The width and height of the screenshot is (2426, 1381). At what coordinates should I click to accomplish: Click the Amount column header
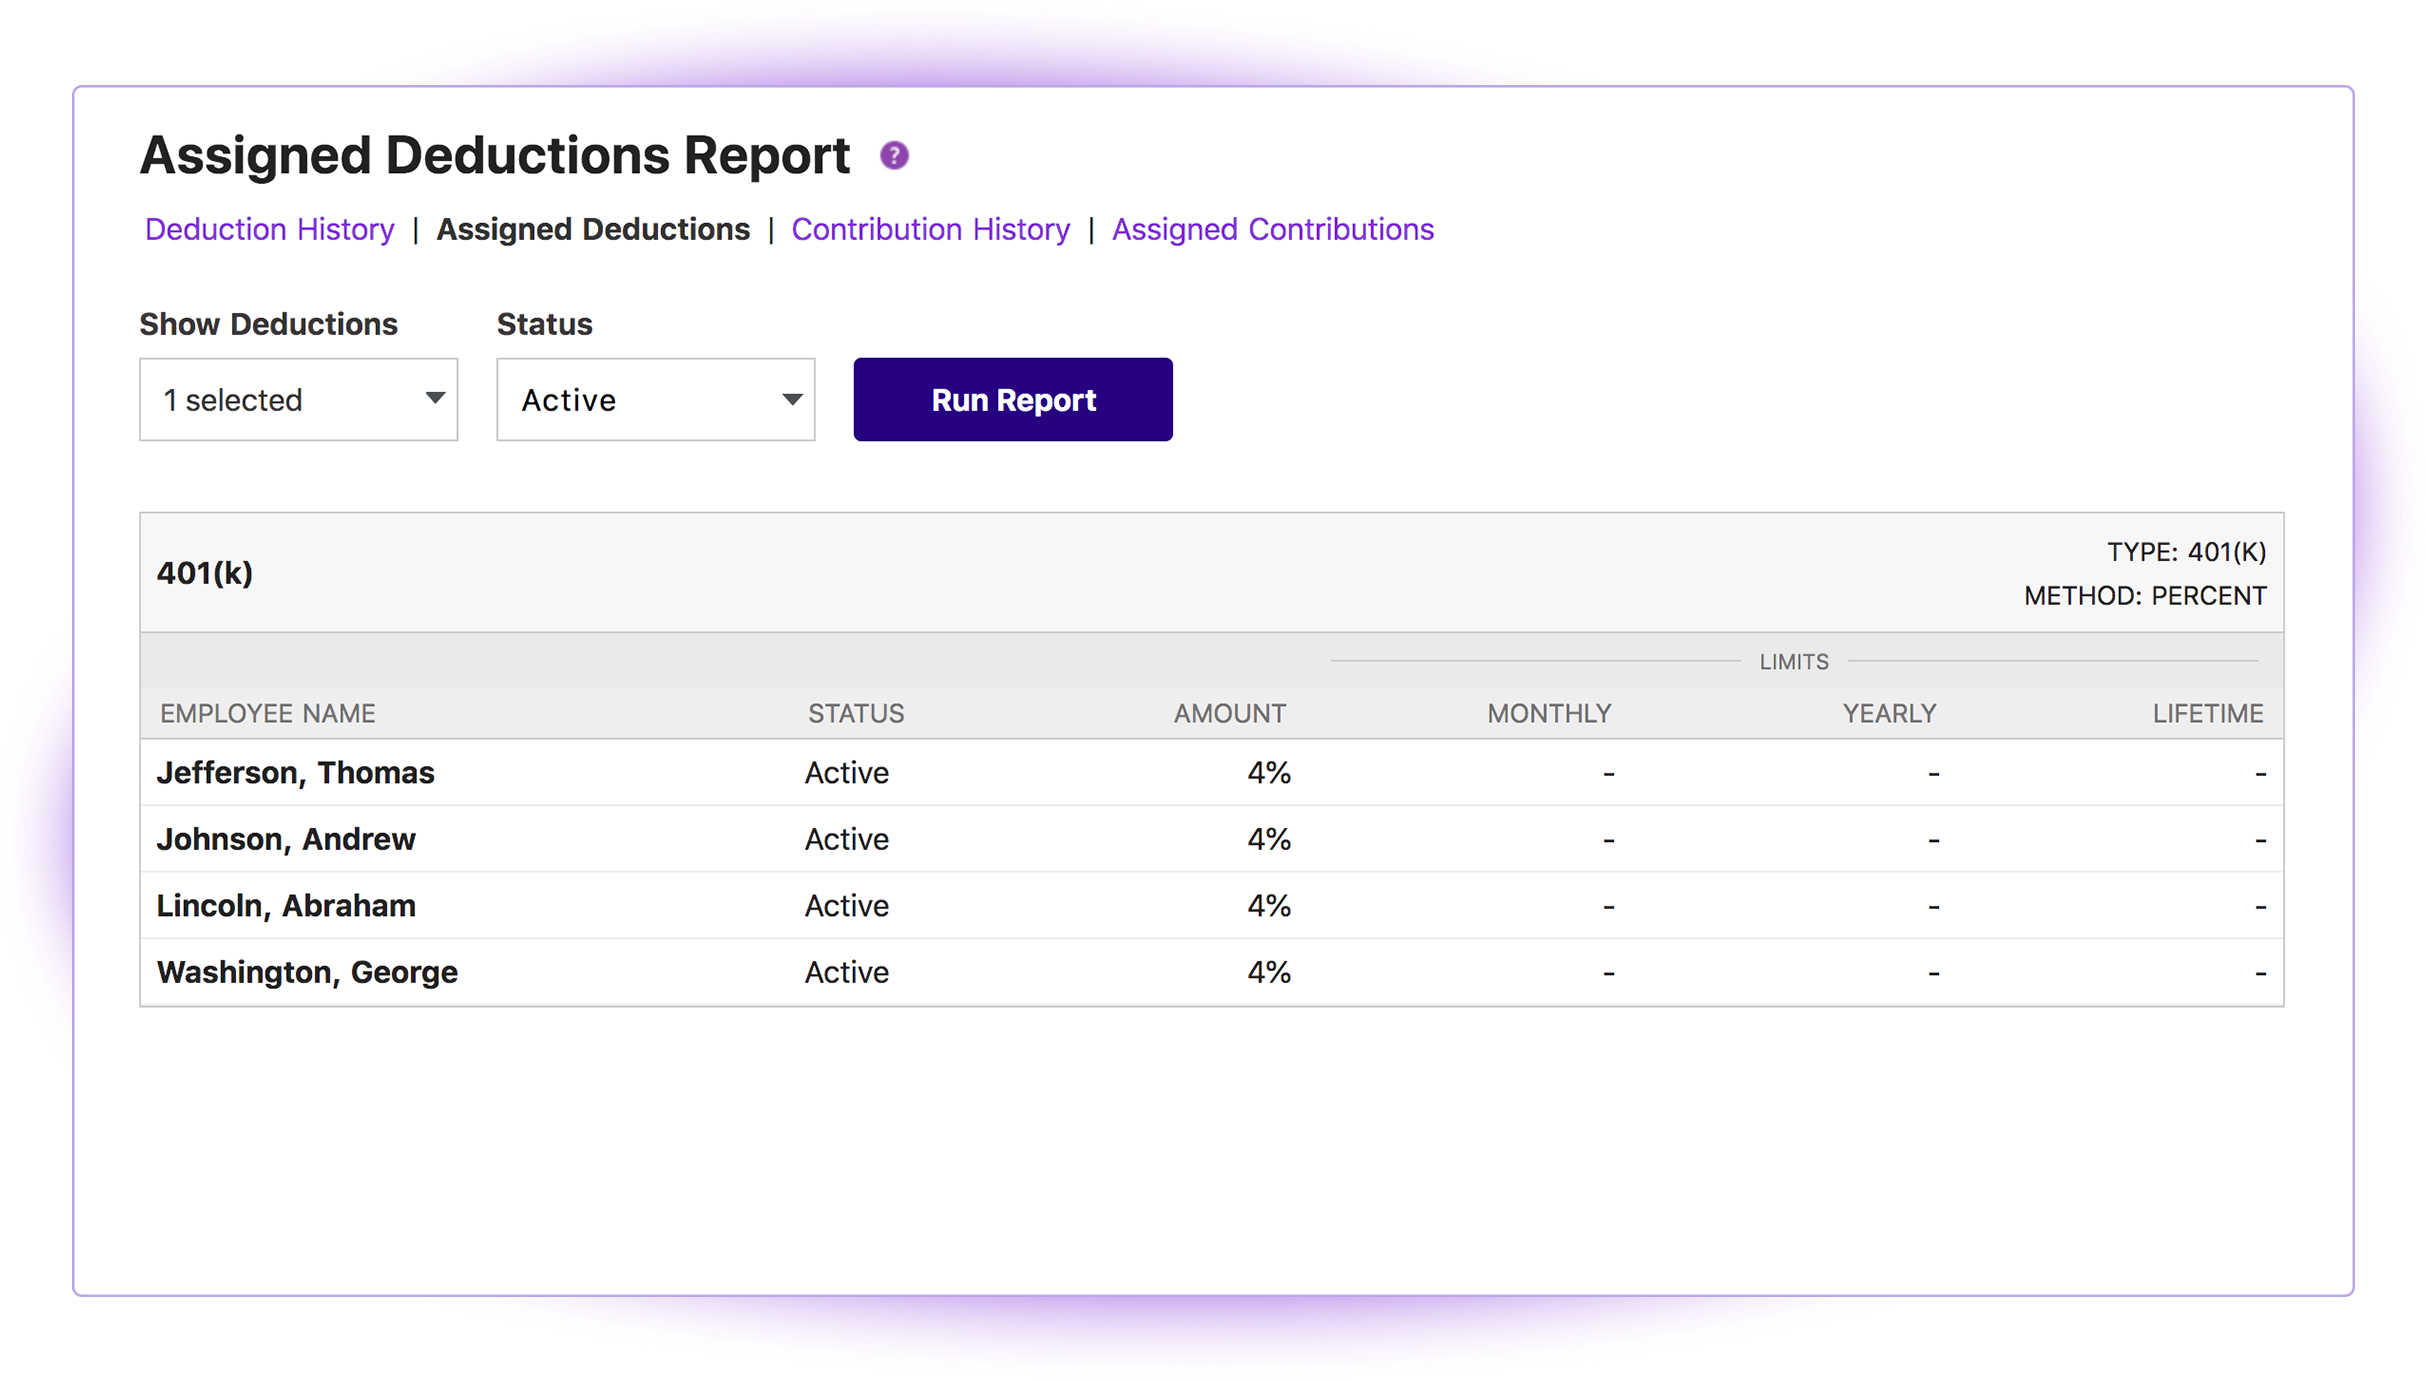pyautogui.click(x=1230, y=713)
